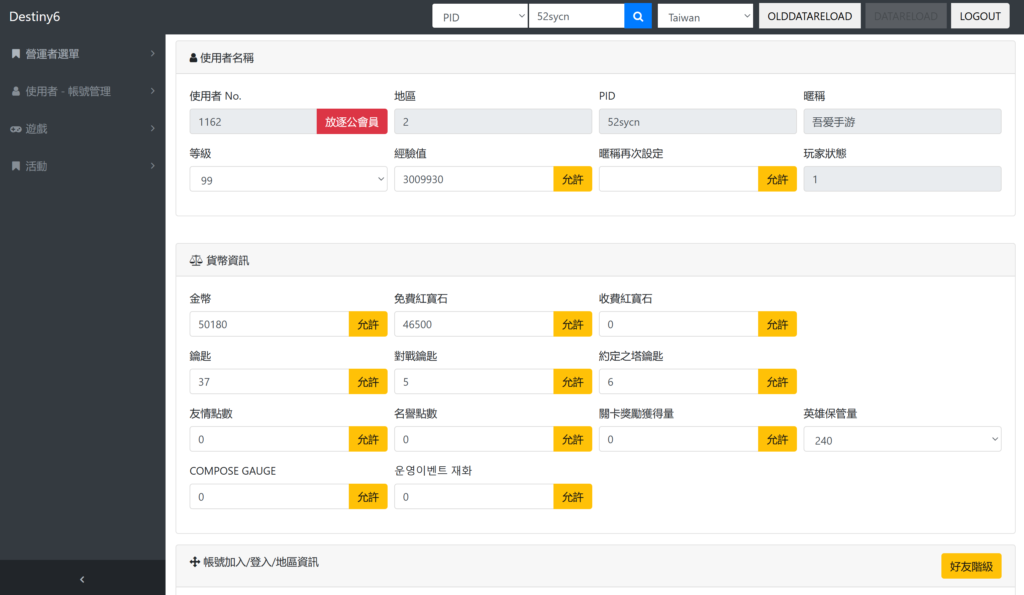
Task: Click 允許 next to 關卡獎勵獲得量 field
Action: (776, 439)
